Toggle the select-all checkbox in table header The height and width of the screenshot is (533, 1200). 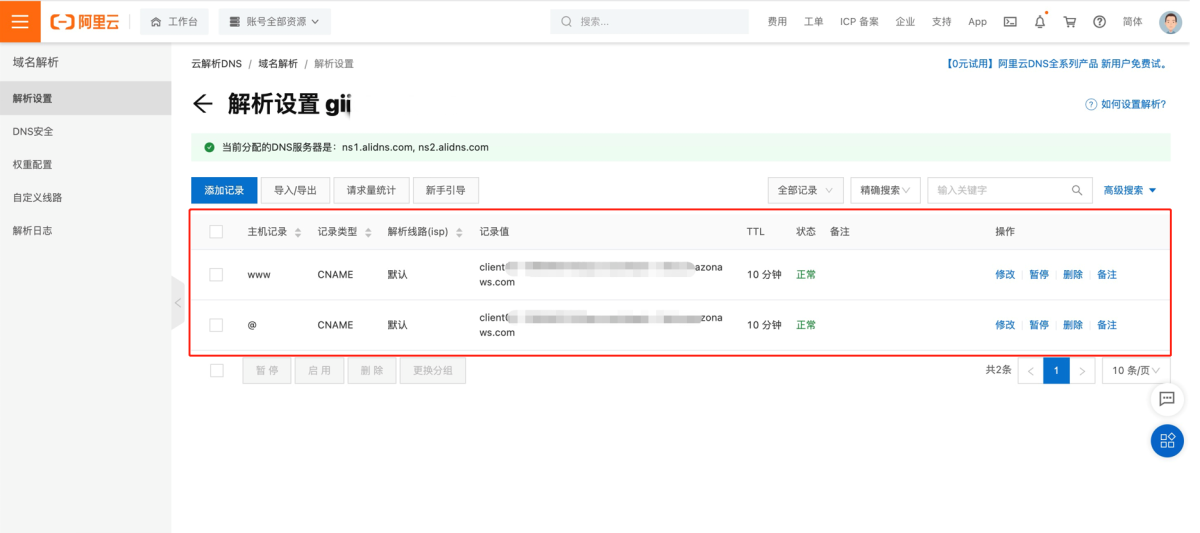pos(216,232)
